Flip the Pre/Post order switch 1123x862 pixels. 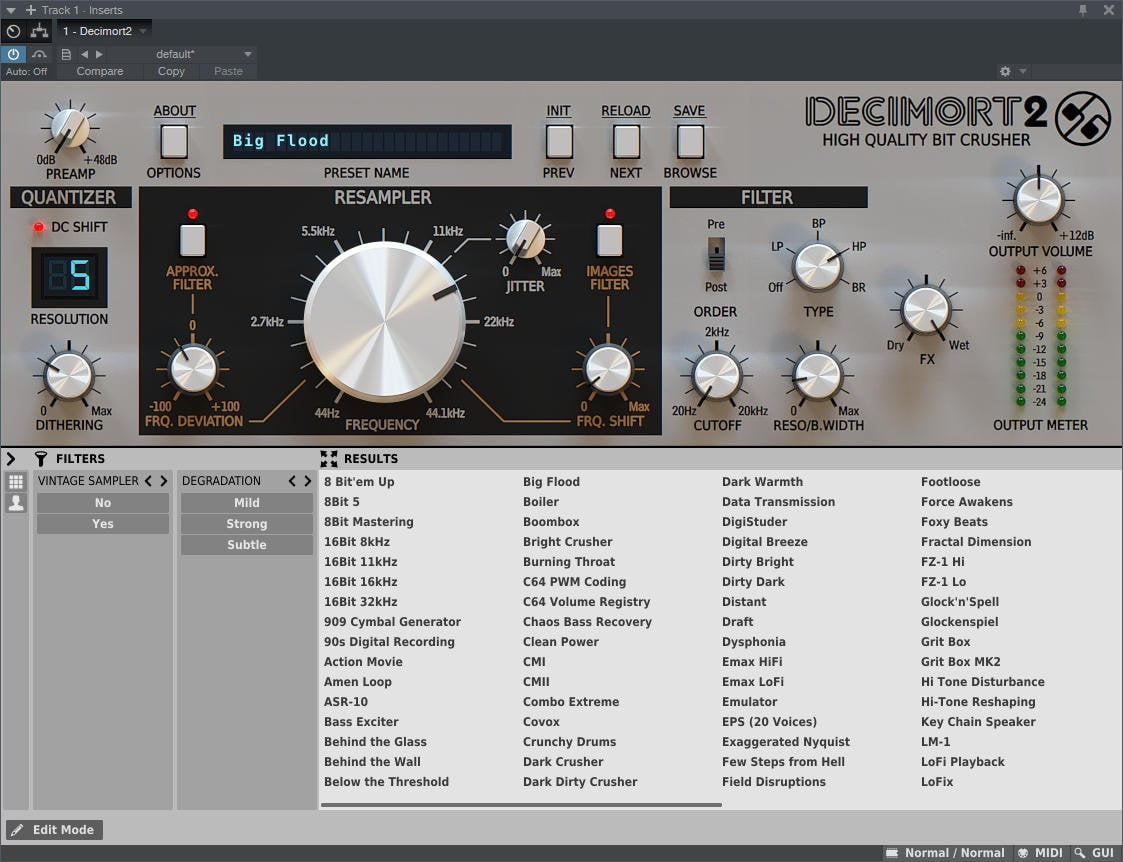click(x=715, y=255)
